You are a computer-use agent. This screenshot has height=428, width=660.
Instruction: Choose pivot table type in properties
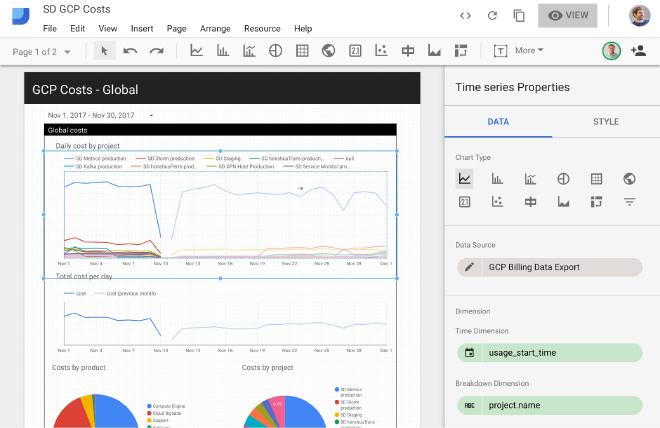[x=596, y=202]
